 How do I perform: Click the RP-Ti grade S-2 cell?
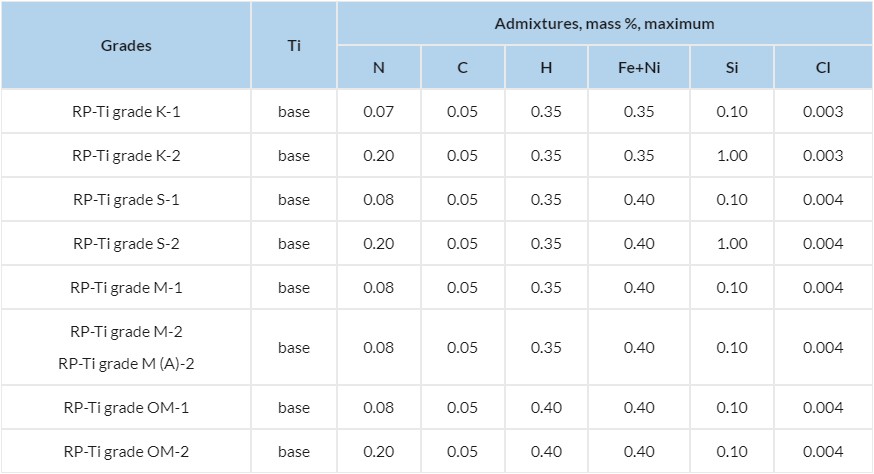click(x=126, y=244)
